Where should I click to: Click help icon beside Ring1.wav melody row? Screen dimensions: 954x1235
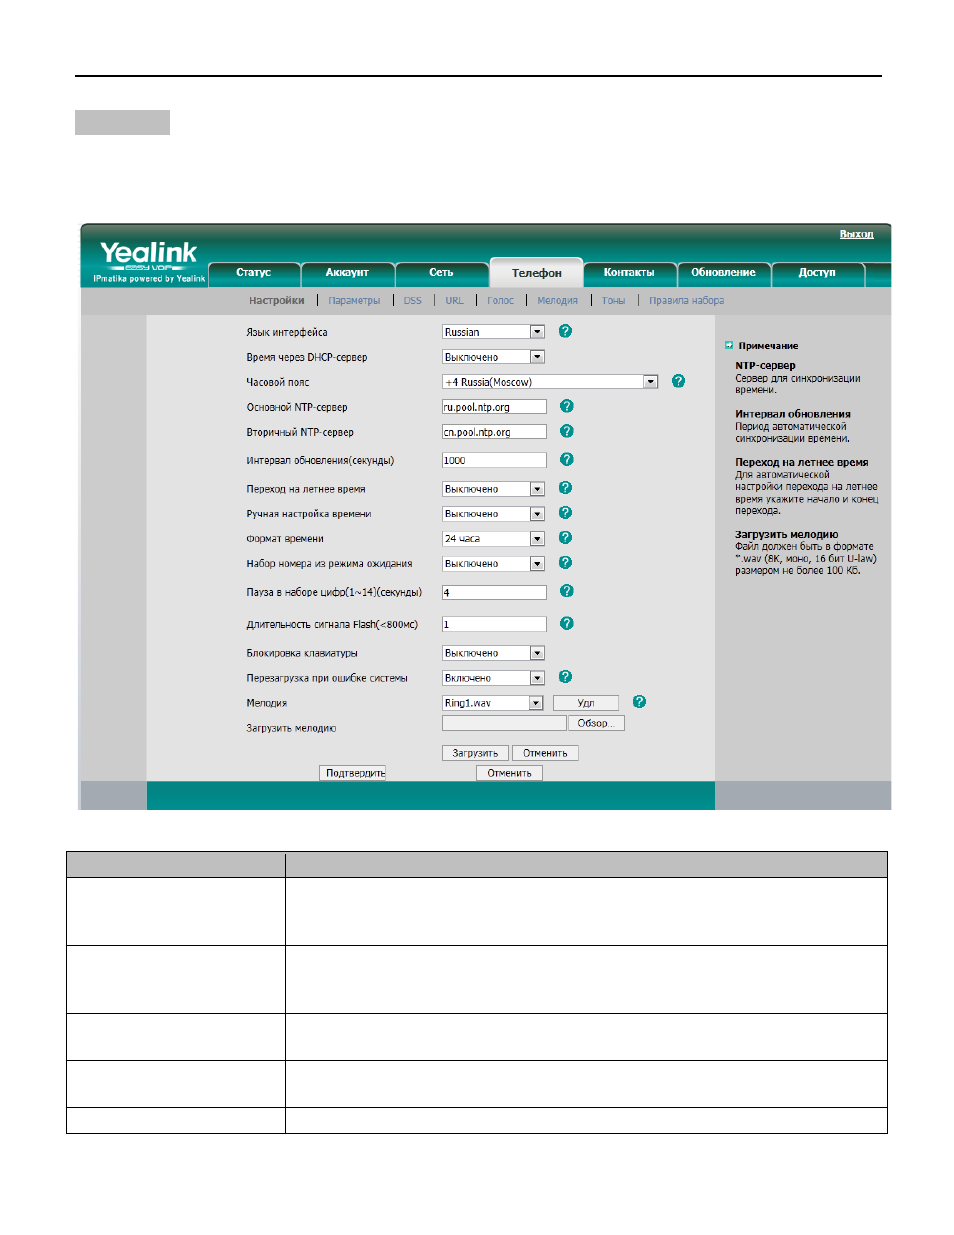(639, 702)
